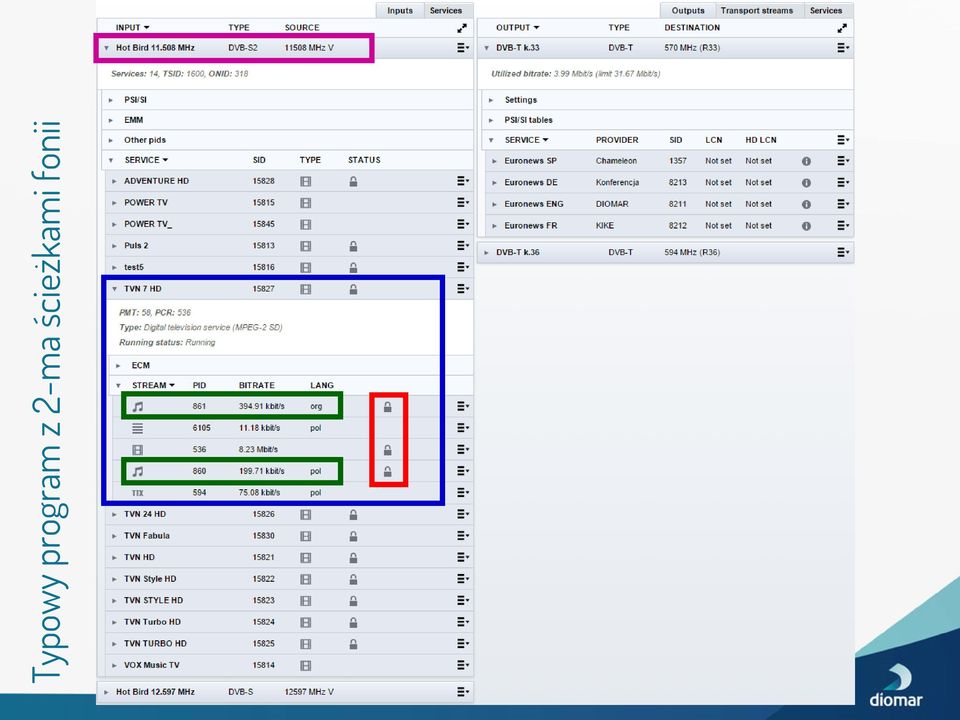Expand the PSI/SI section
This screenshot has height=720, width=960.
point(111,100)
